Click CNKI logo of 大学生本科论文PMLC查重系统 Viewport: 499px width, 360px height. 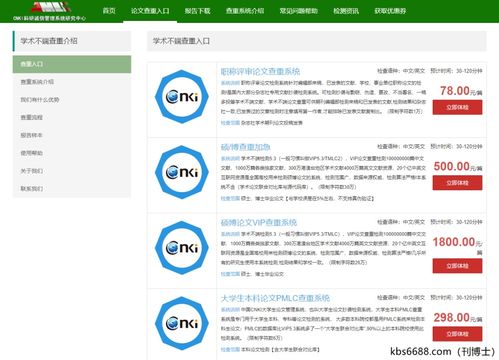[x=182, y=323]
